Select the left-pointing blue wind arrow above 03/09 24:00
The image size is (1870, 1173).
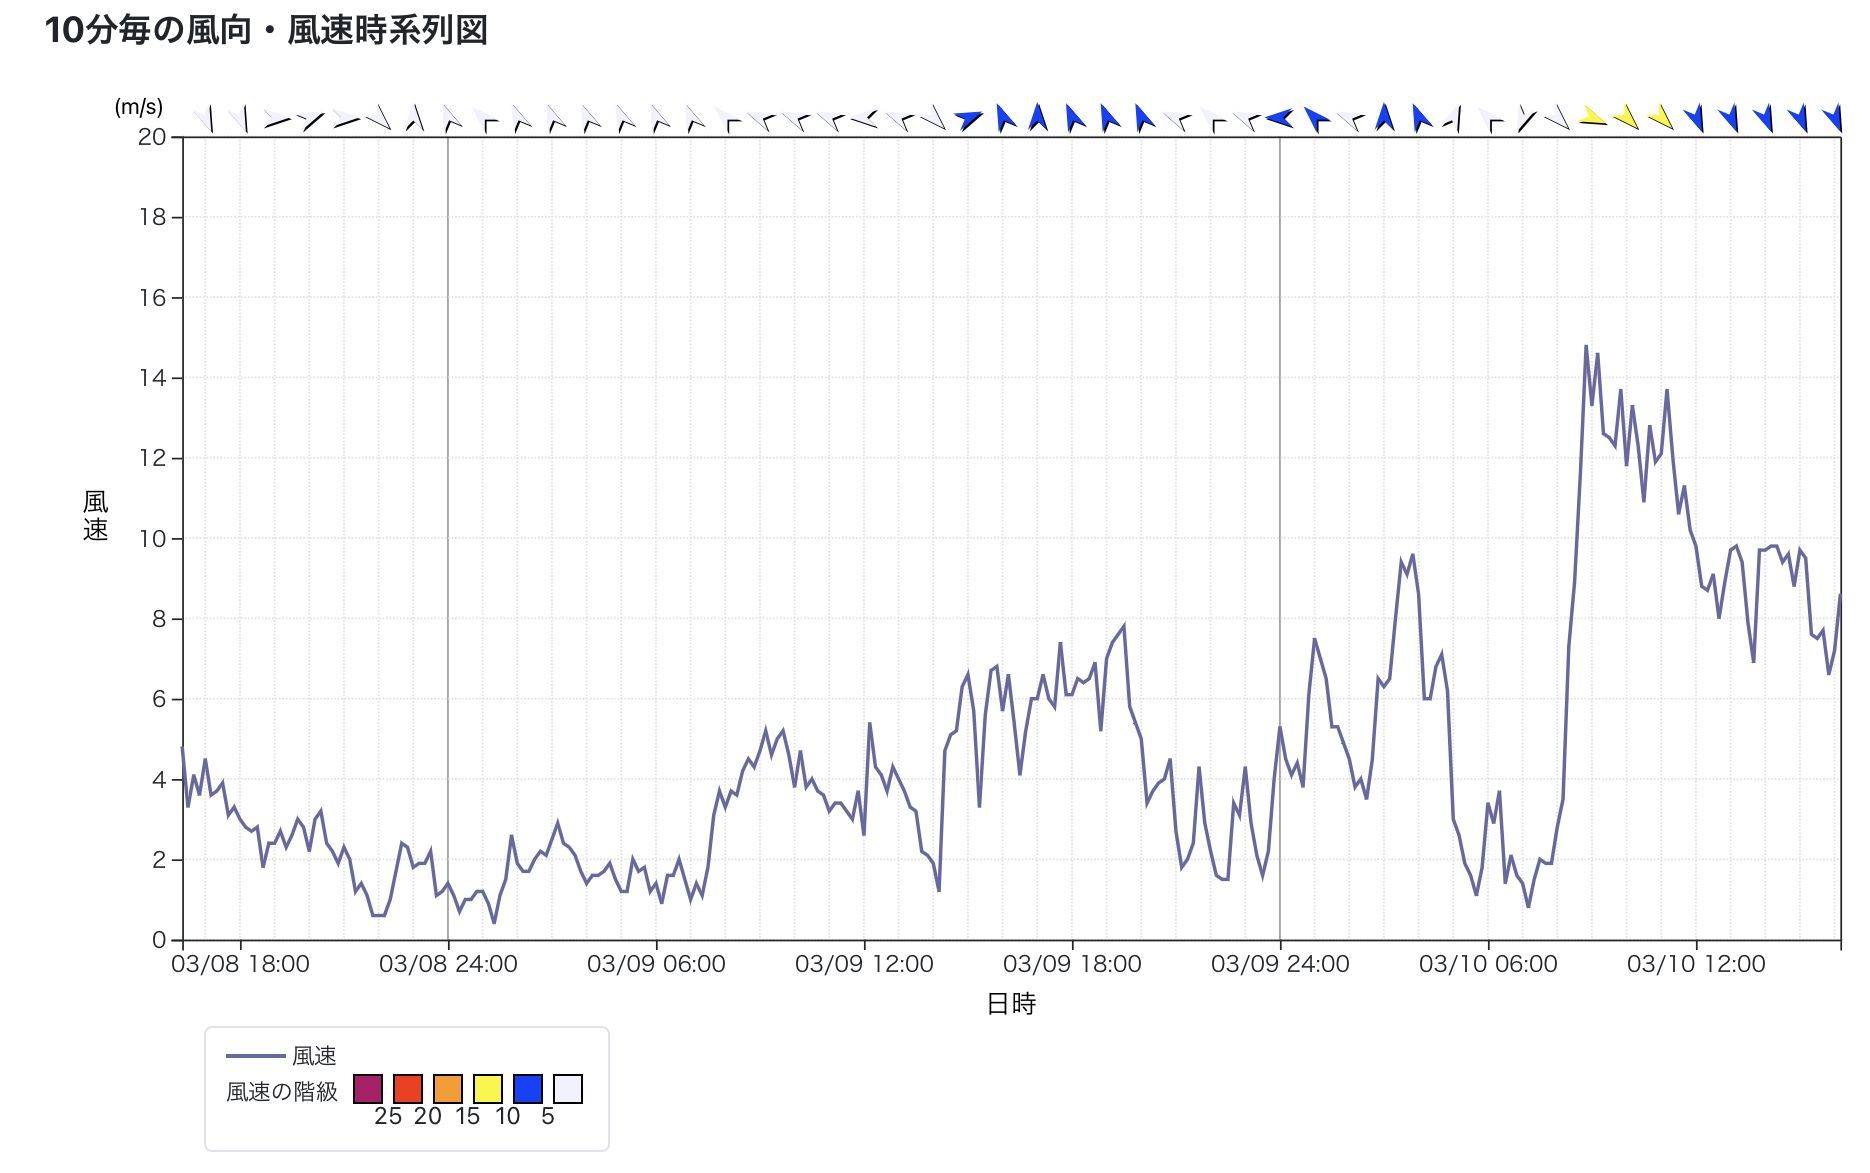pos(1279,118)
